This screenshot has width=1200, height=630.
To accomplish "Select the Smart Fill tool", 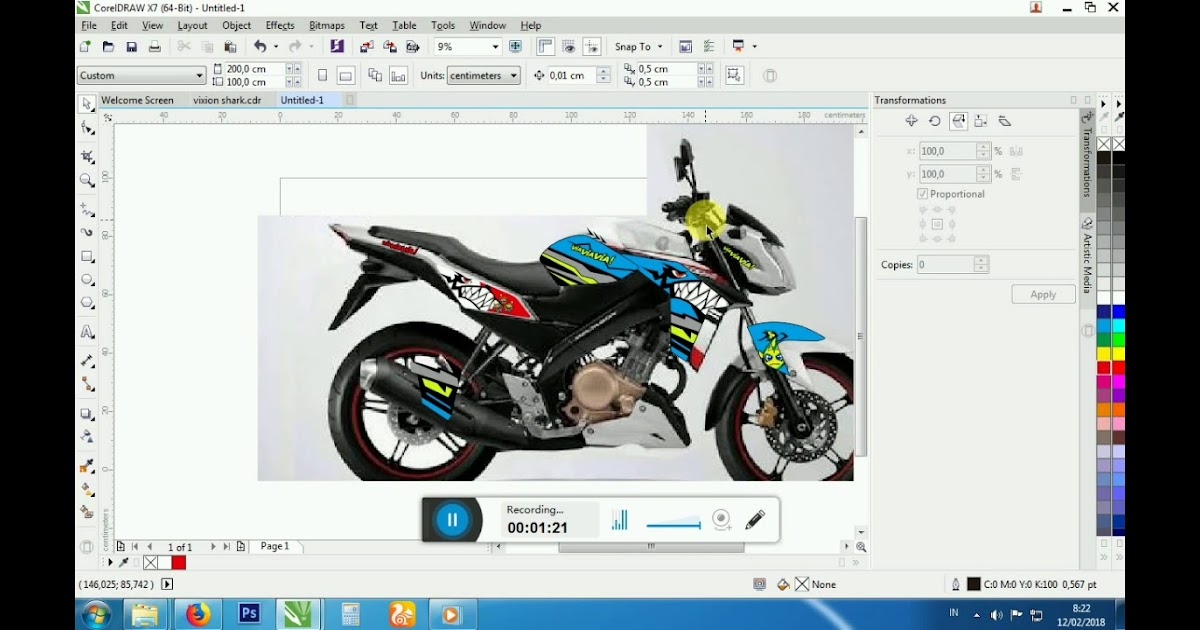I will (x=87, y=512).
